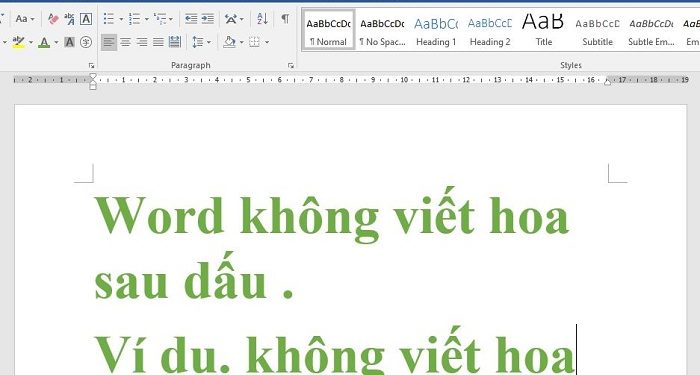Highlight text with yellow highlighter
The width and height of the screenshot is (700, 375).
[x=18, y=42]
